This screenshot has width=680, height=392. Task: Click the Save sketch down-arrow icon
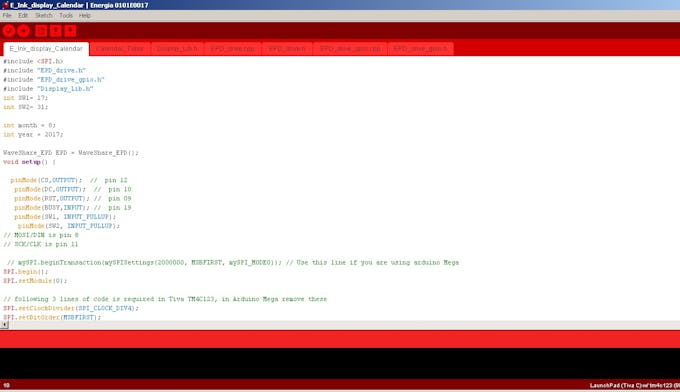point(70,31)
